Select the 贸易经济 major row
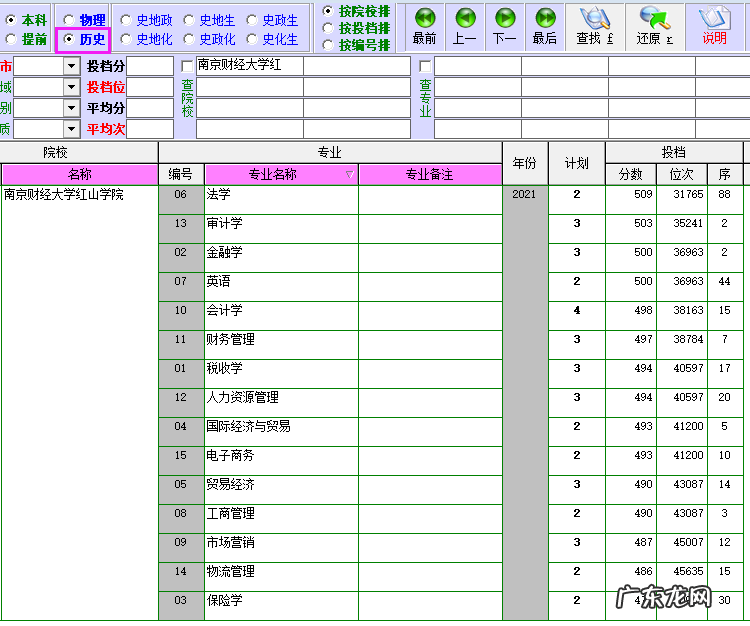The height and width of the screenshot is (626, 750). click(282, 490)
